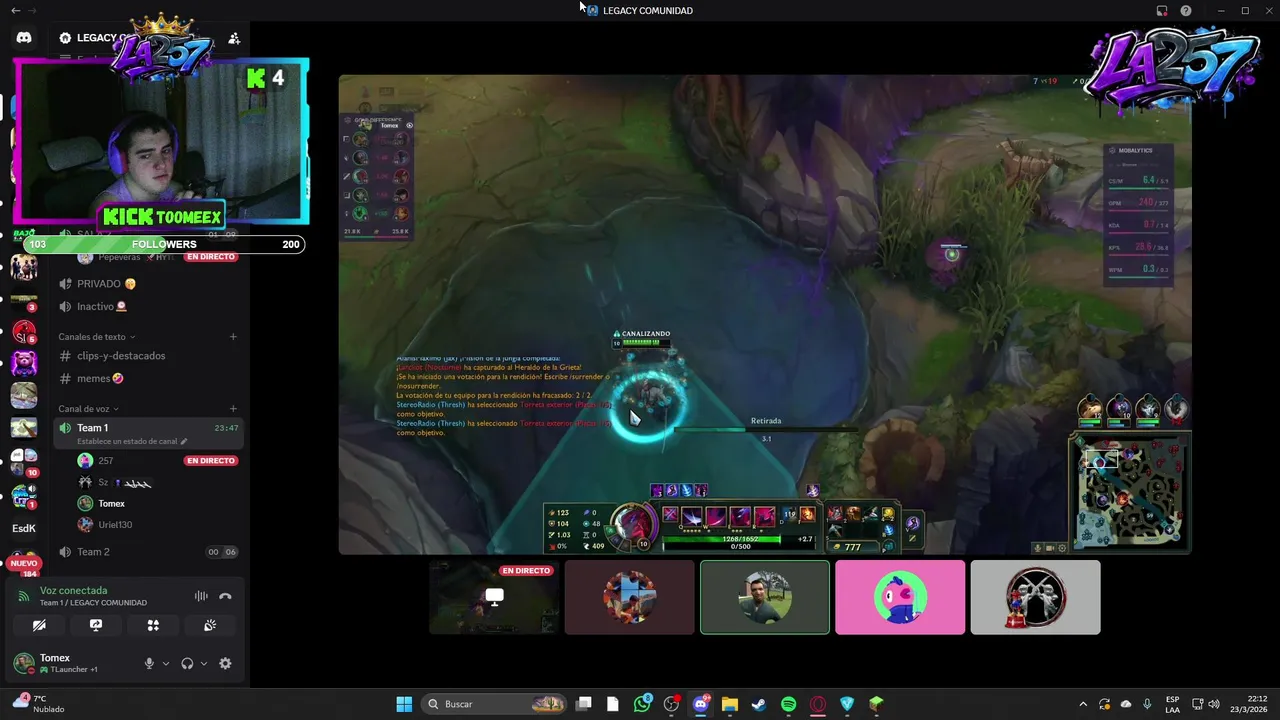Open ESP LAA keyboard language switcher
The image size is (1280, 720).
(1172, 704)
